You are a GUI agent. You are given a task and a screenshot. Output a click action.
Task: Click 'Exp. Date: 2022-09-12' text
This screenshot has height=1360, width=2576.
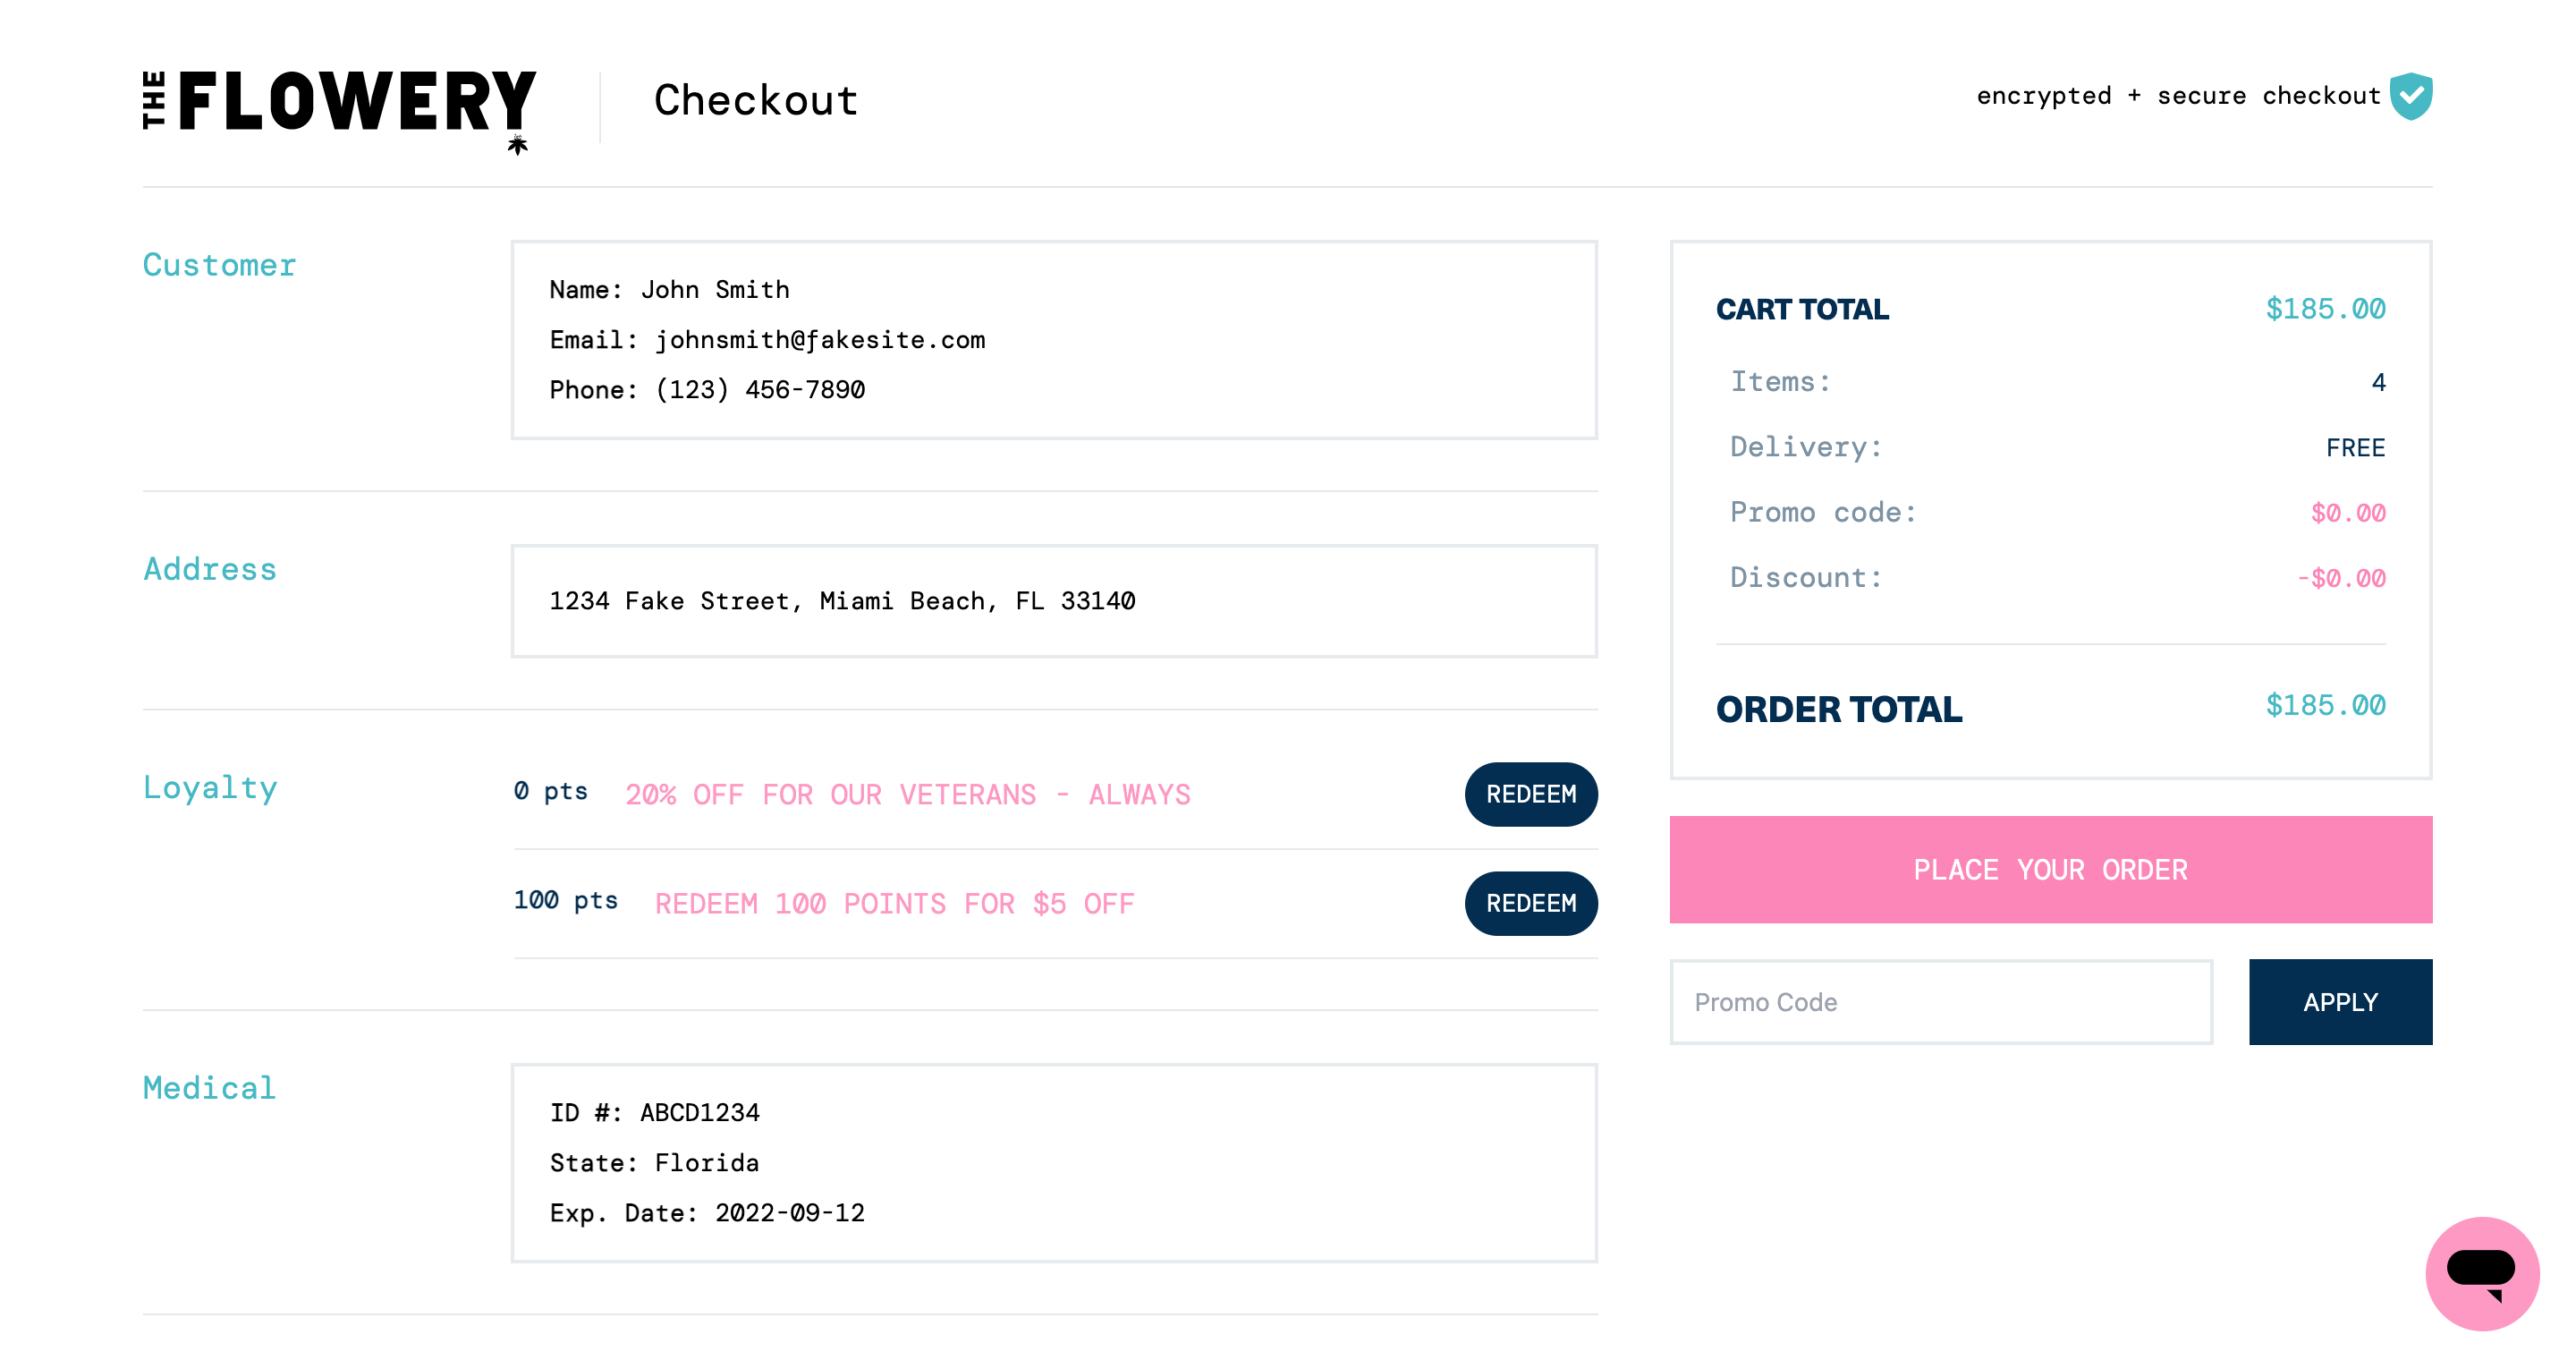707,1213
